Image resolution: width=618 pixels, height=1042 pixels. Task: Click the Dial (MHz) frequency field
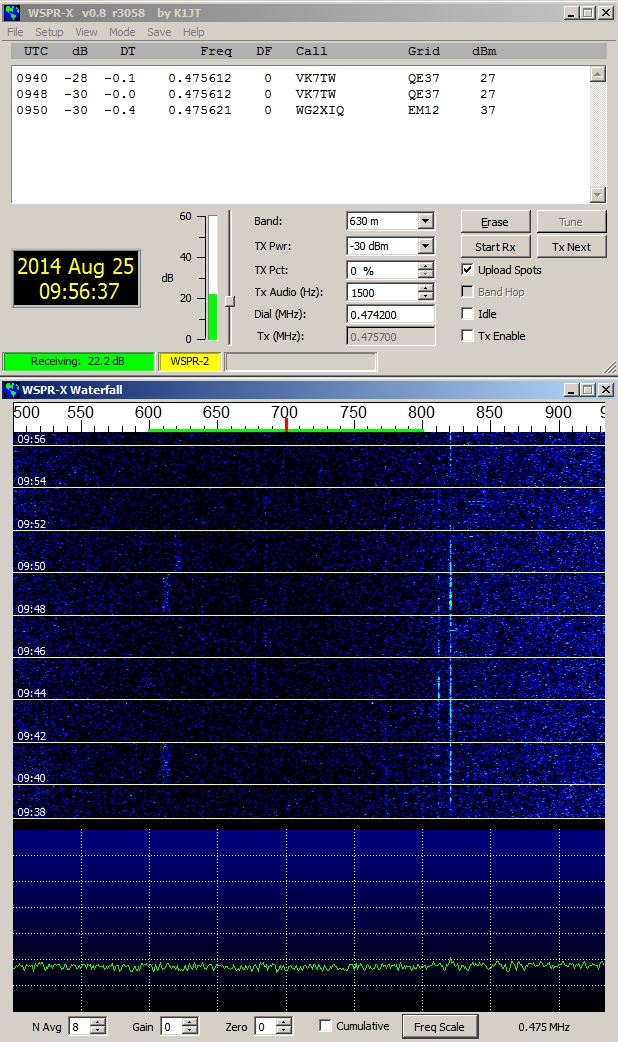pyautogui.click(x=390, y=314)
